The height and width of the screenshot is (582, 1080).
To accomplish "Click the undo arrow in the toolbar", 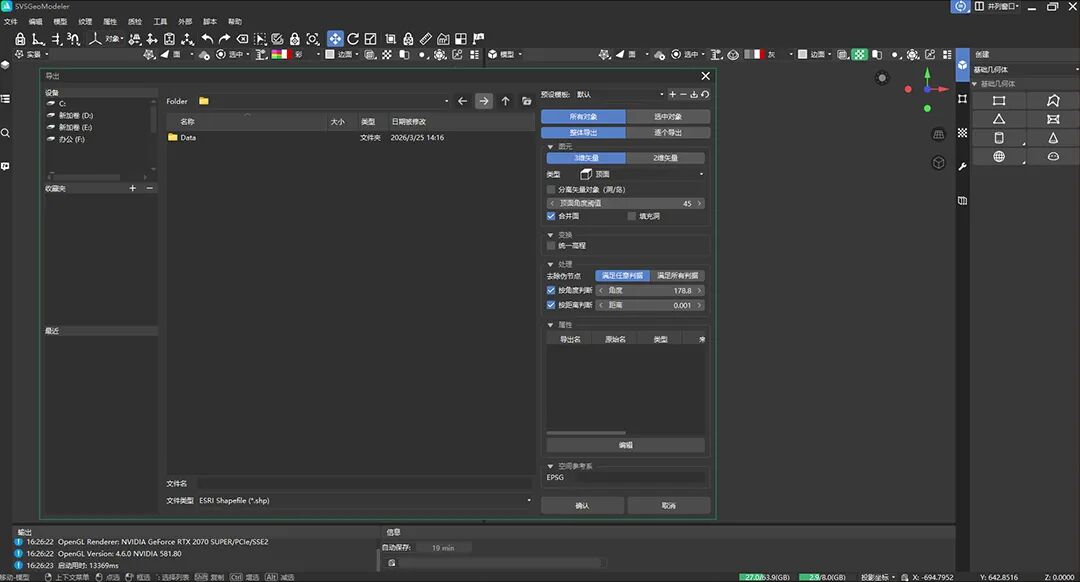I will [x=207, y=38].
